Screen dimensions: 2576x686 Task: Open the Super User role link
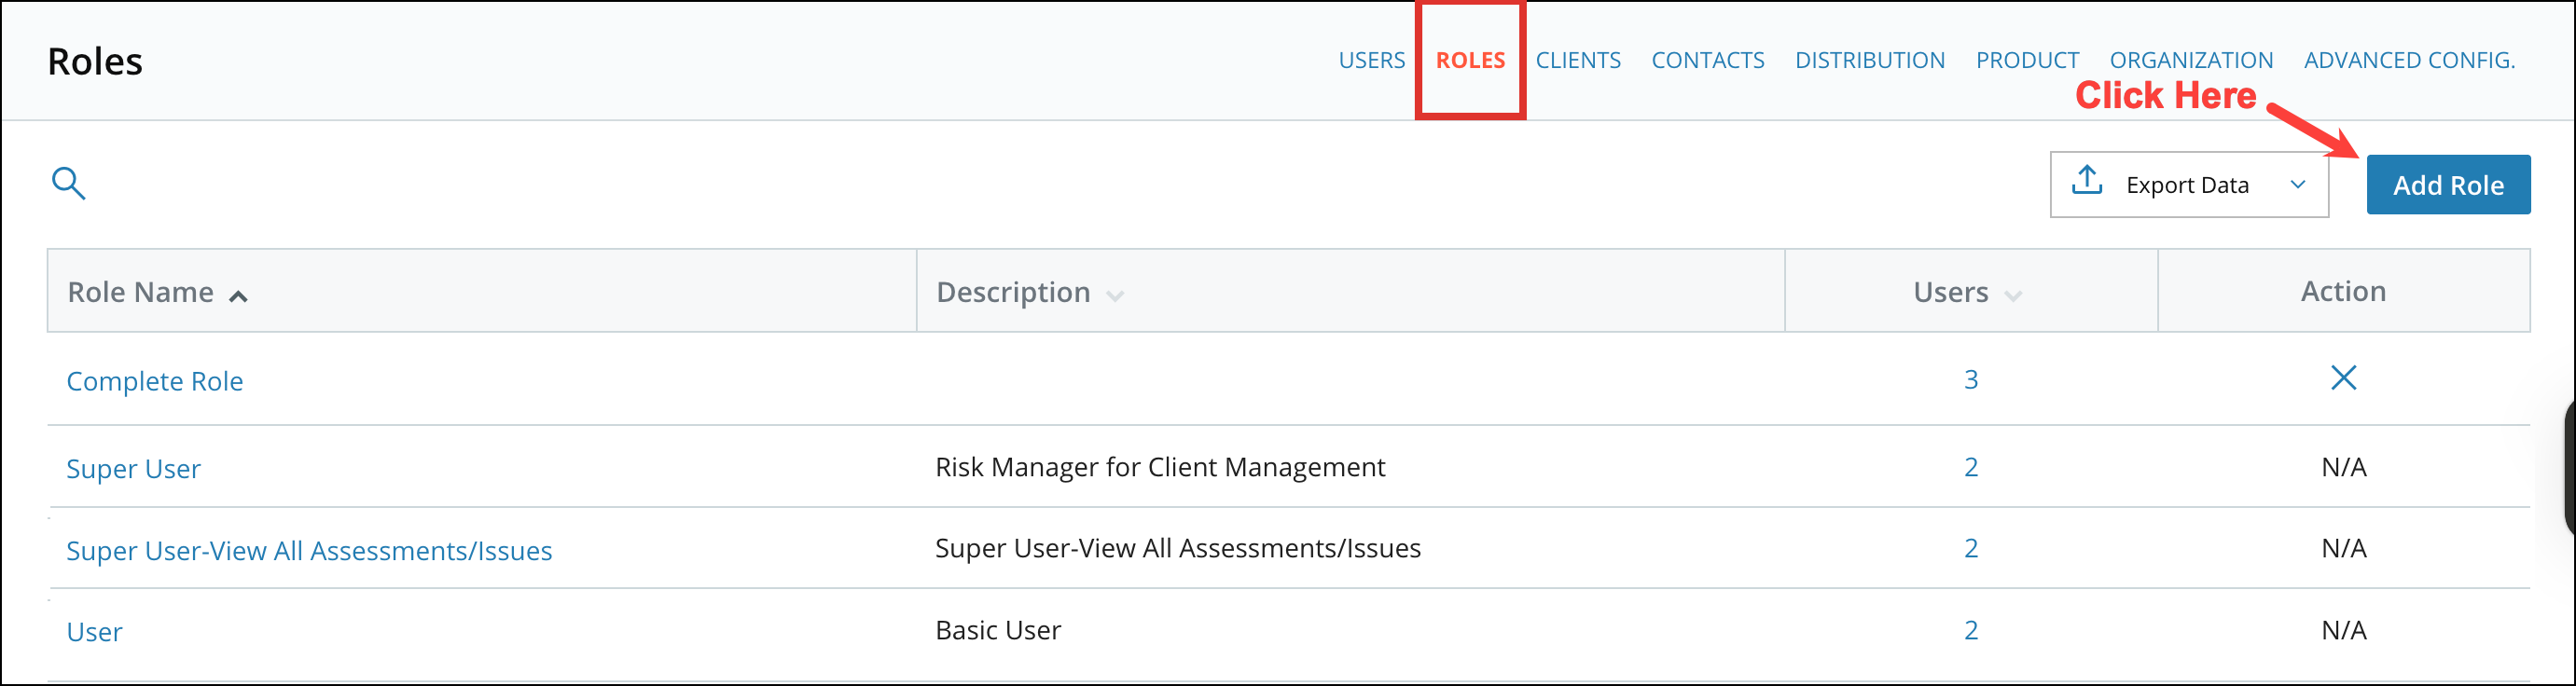(133, 469)
